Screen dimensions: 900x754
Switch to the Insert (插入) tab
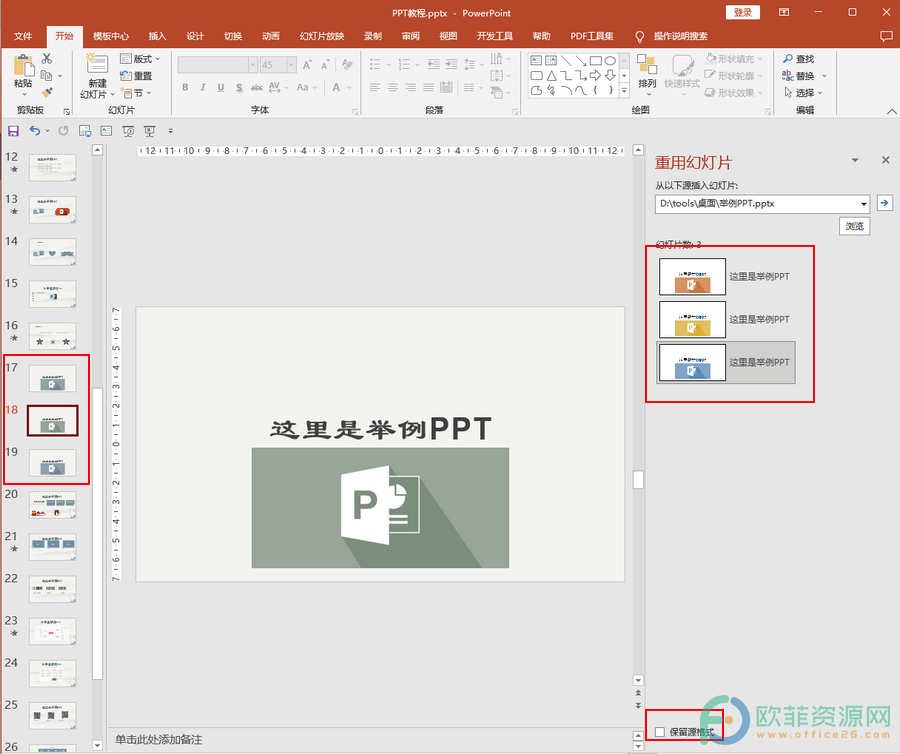[x=157, y=36]
